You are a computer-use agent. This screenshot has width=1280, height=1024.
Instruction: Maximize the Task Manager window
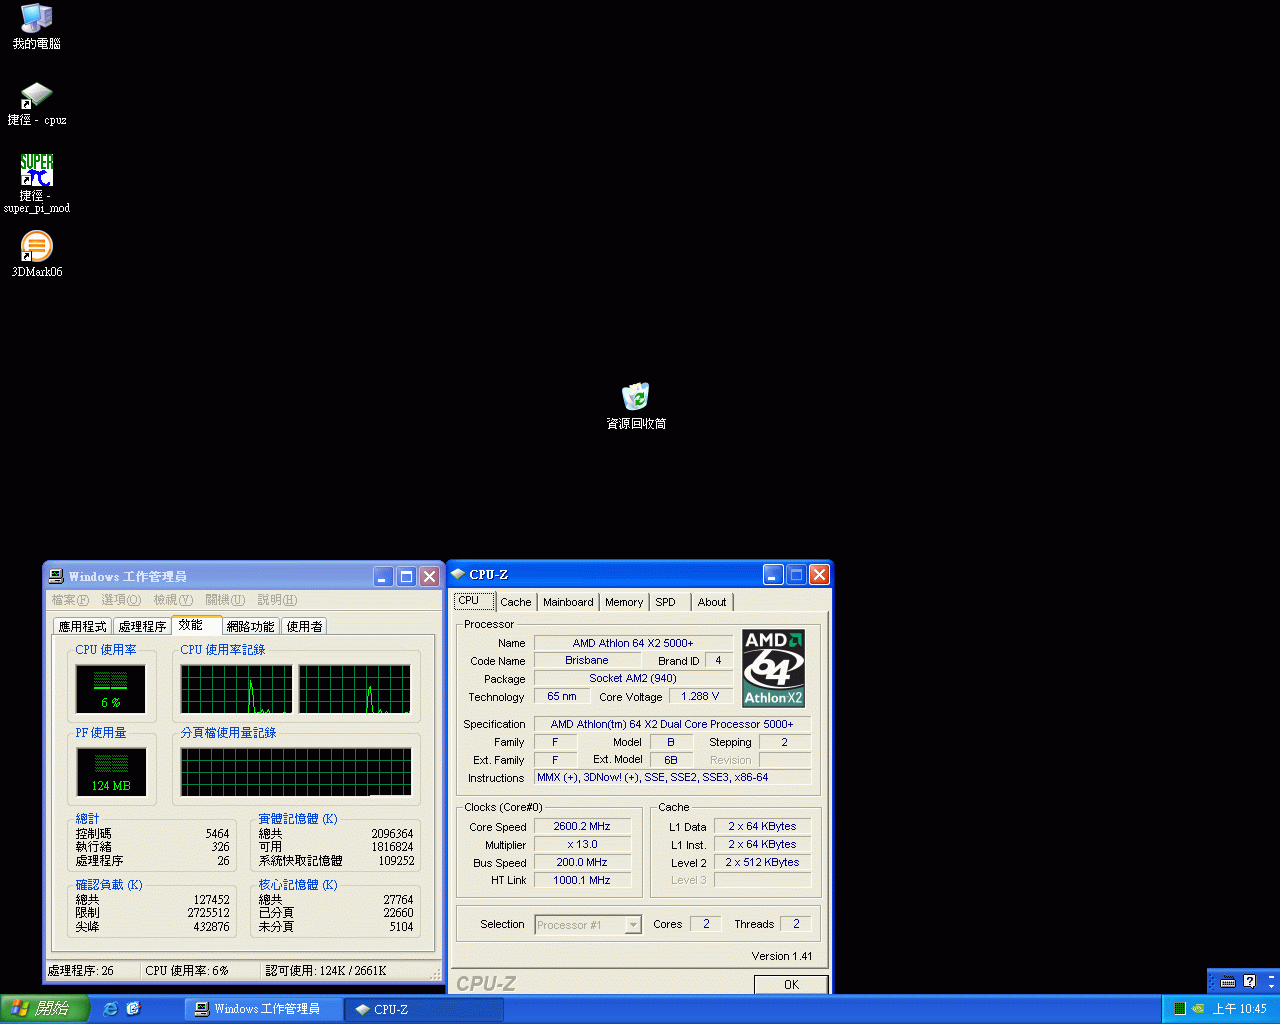(406, 576)
